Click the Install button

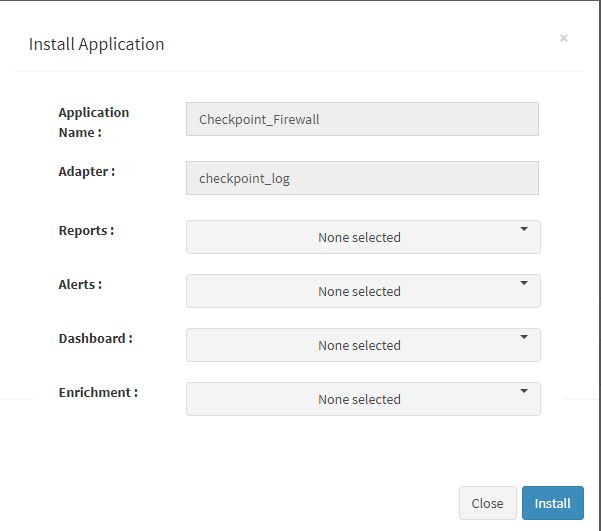pos(553,503)
